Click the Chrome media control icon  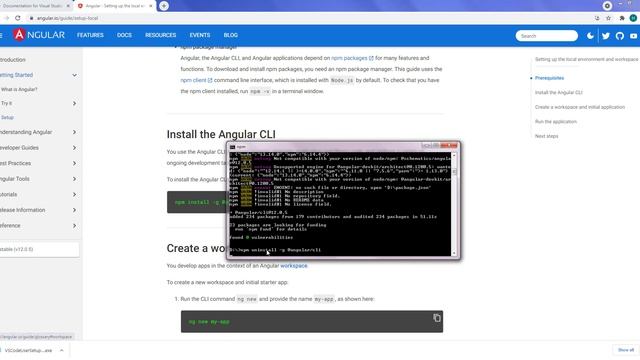pos(607,6)
